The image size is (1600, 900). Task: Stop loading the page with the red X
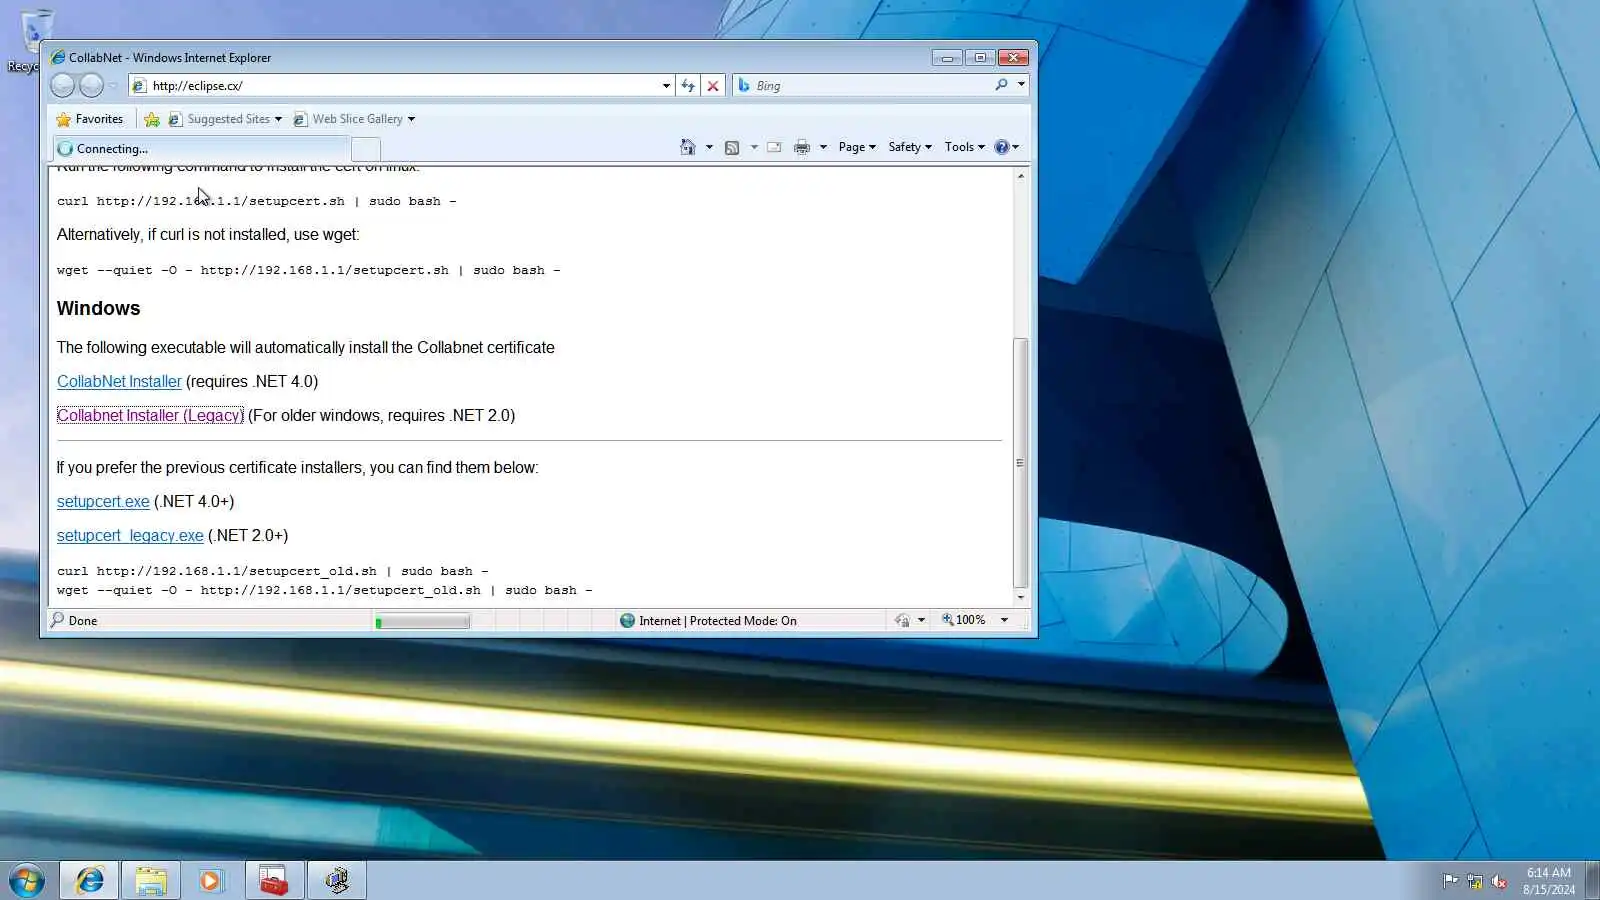tap(713, 86)
